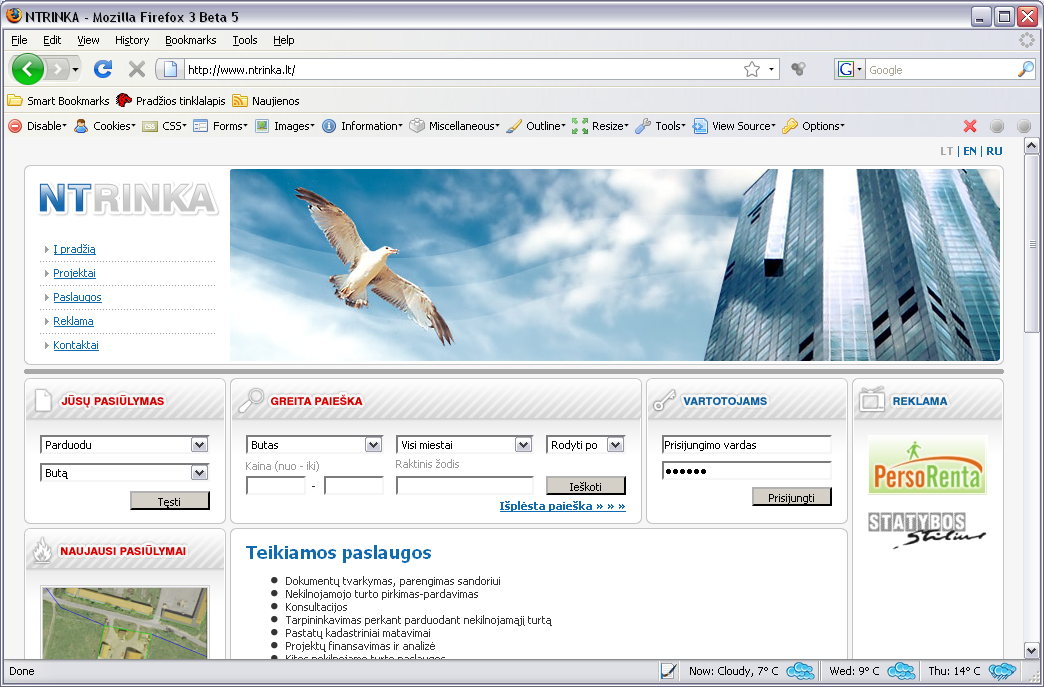Open the Bookmarks menu
1044x687 pixels.
click(x=190, y=40)
